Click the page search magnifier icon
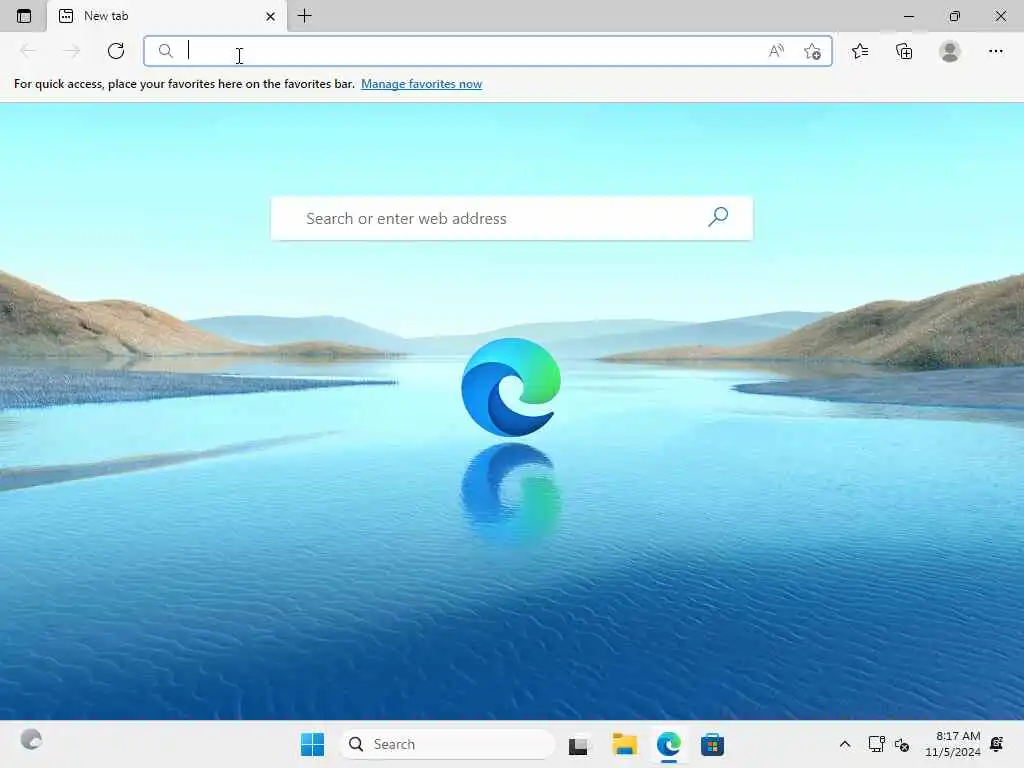The height and width of the screenshot is (768, 1024). [x=718, y=217]
